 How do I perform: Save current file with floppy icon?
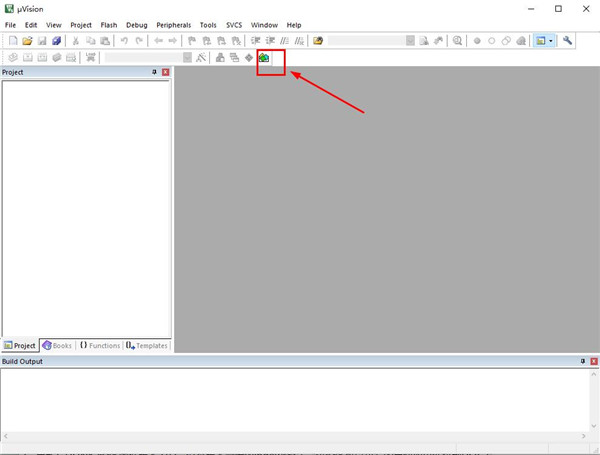coord(42,41)
